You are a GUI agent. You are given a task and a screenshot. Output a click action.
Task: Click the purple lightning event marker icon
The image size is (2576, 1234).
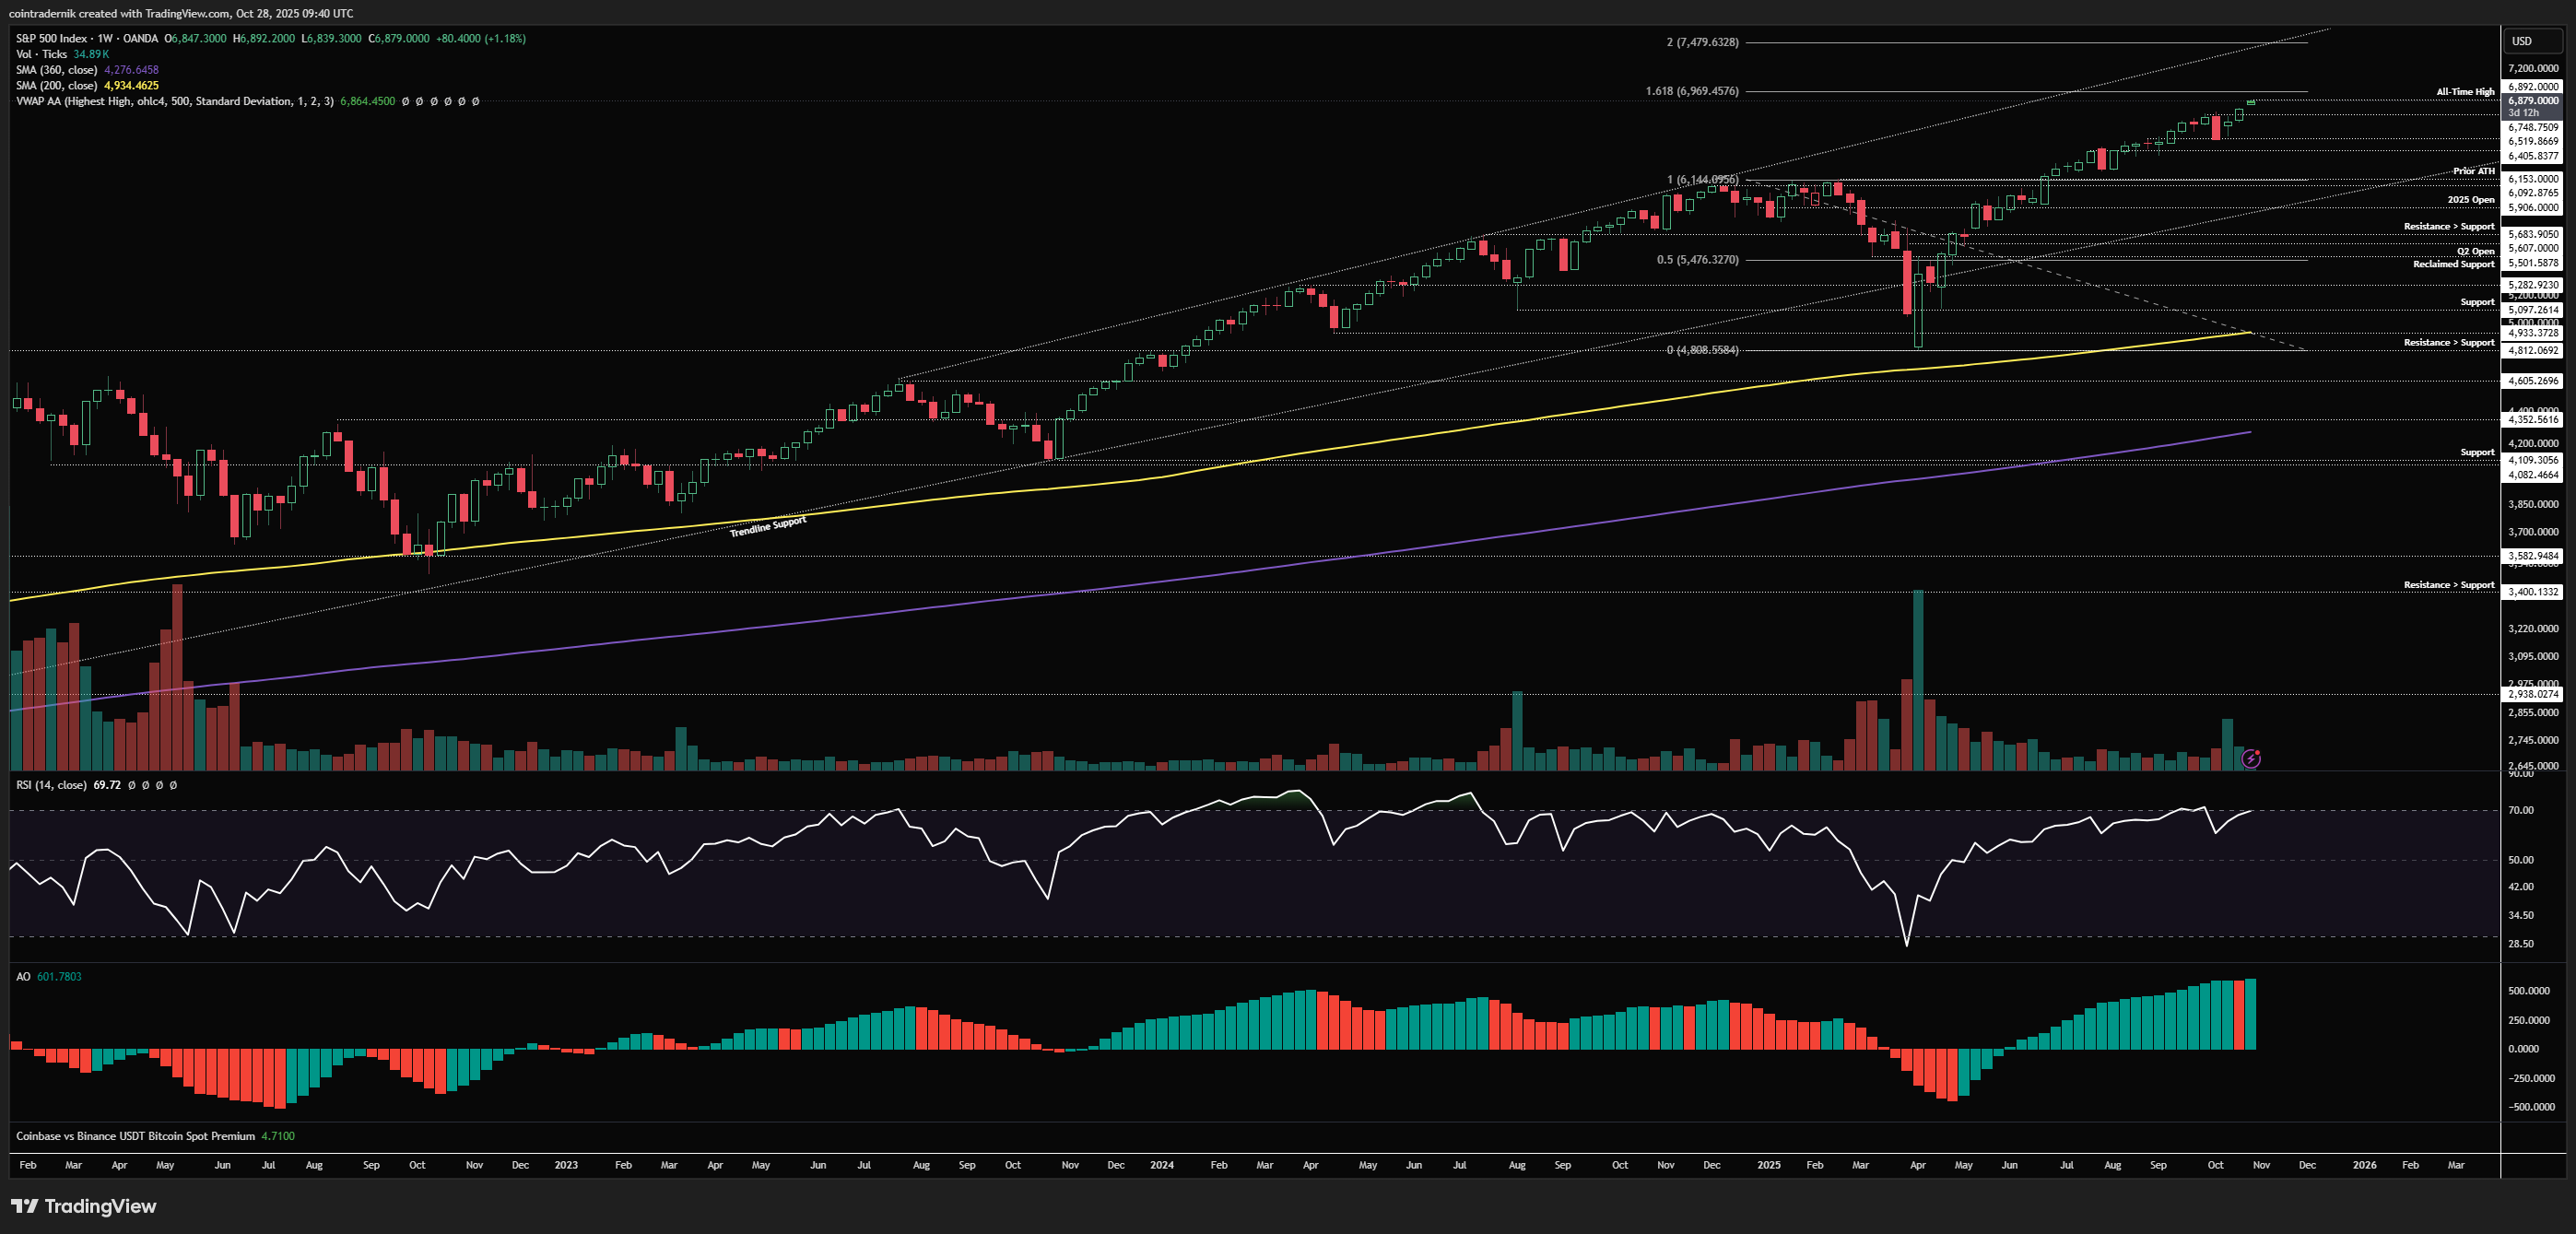pyautogui.click(x=2251, y=759)
